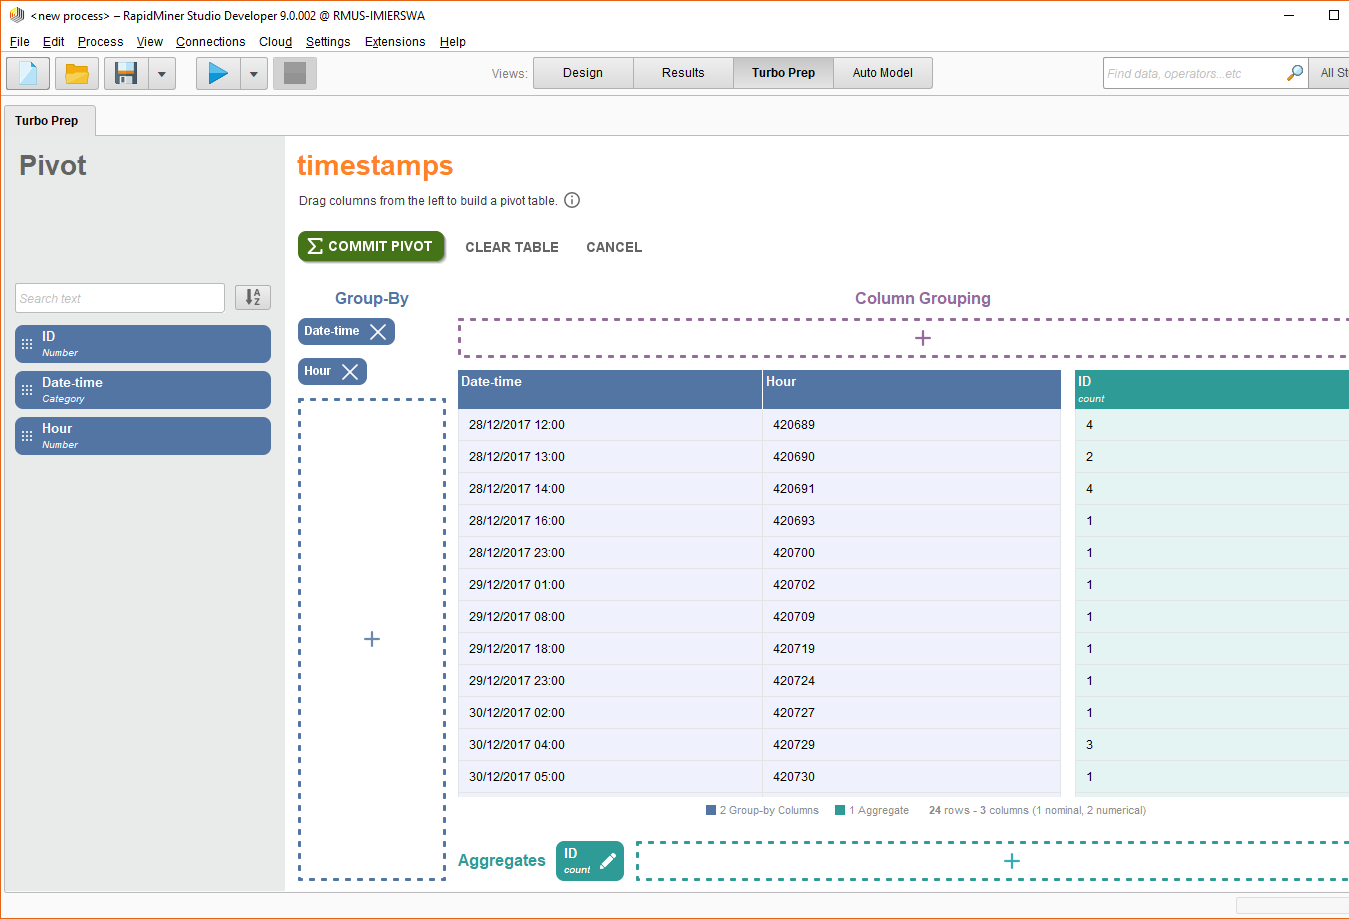Select the hour cell 420730

912,777
